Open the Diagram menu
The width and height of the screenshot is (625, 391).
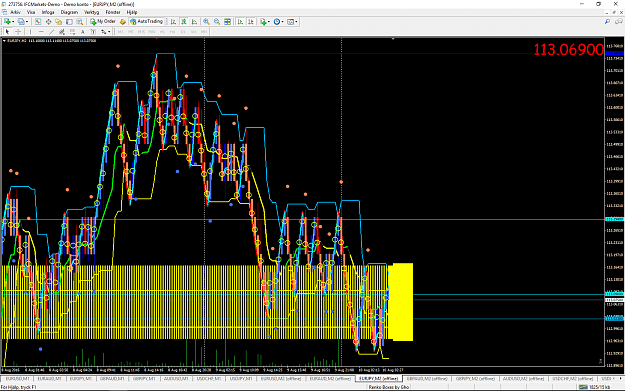(x=69, y=12)
